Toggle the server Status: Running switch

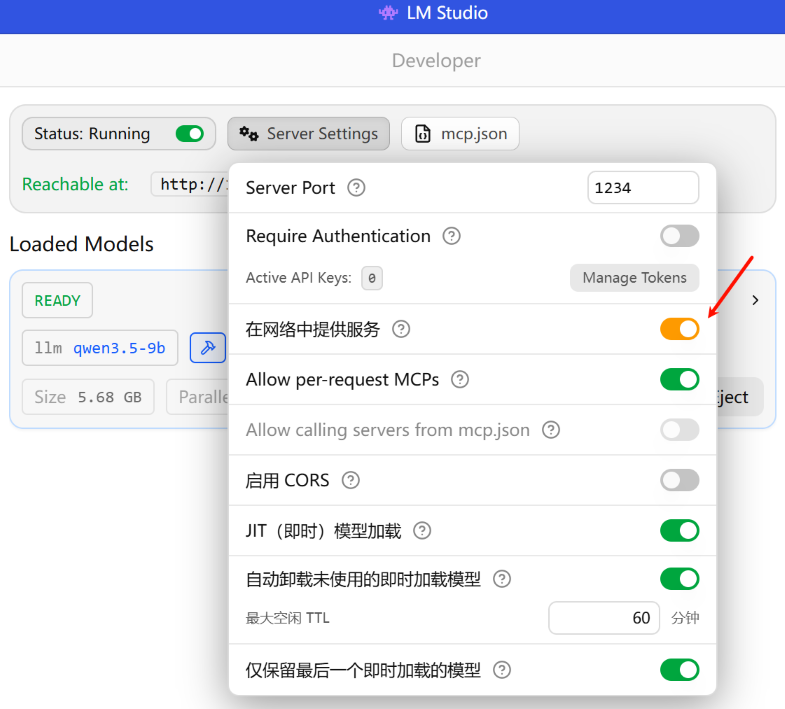coord(189,134)
